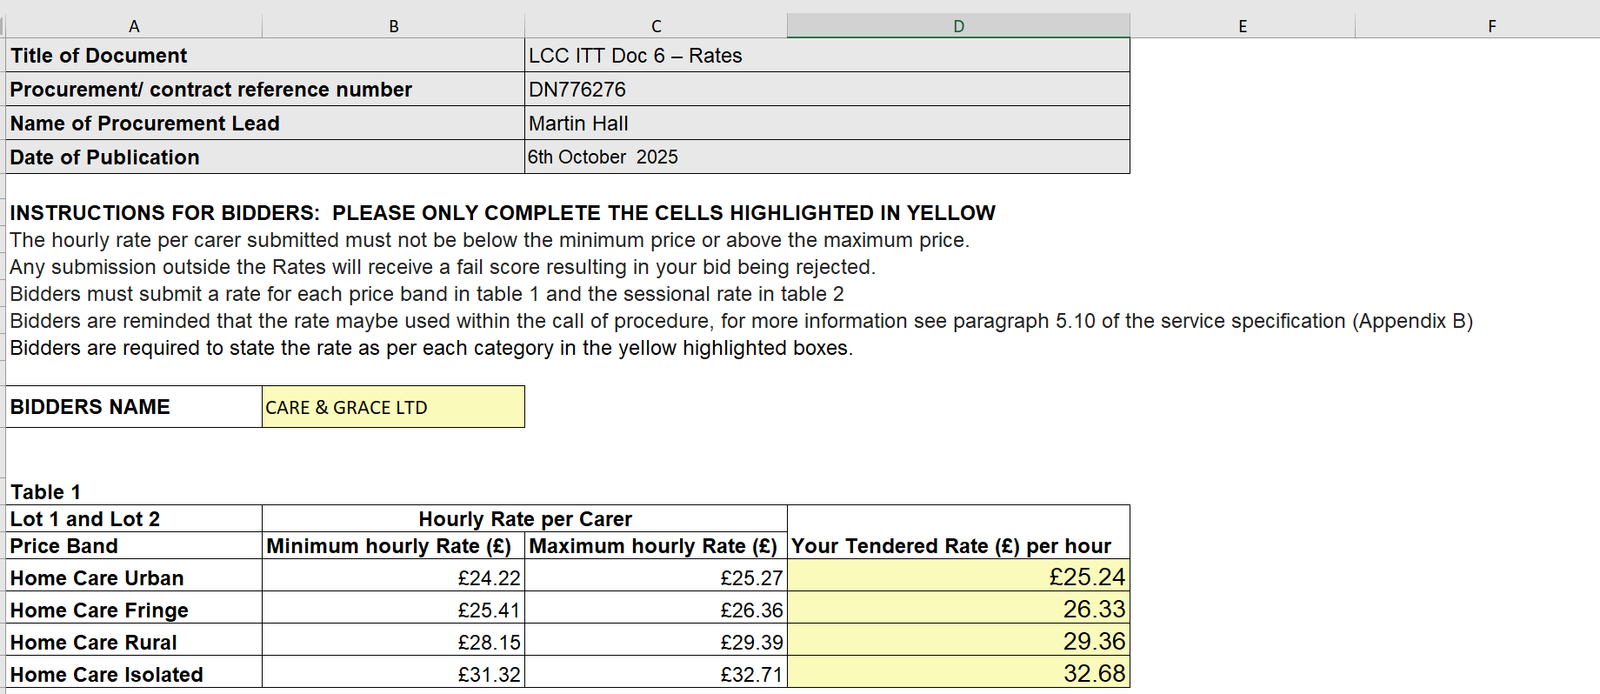Click the tendered rate cell showing 26.33
This screenshot has height=694, width=1600.
tap(958, 609)
